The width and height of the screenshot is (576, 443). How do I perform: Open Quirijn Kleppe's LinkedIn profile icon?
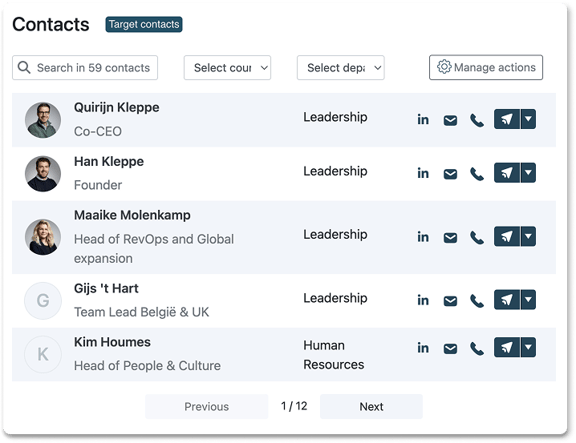[423, 120]
